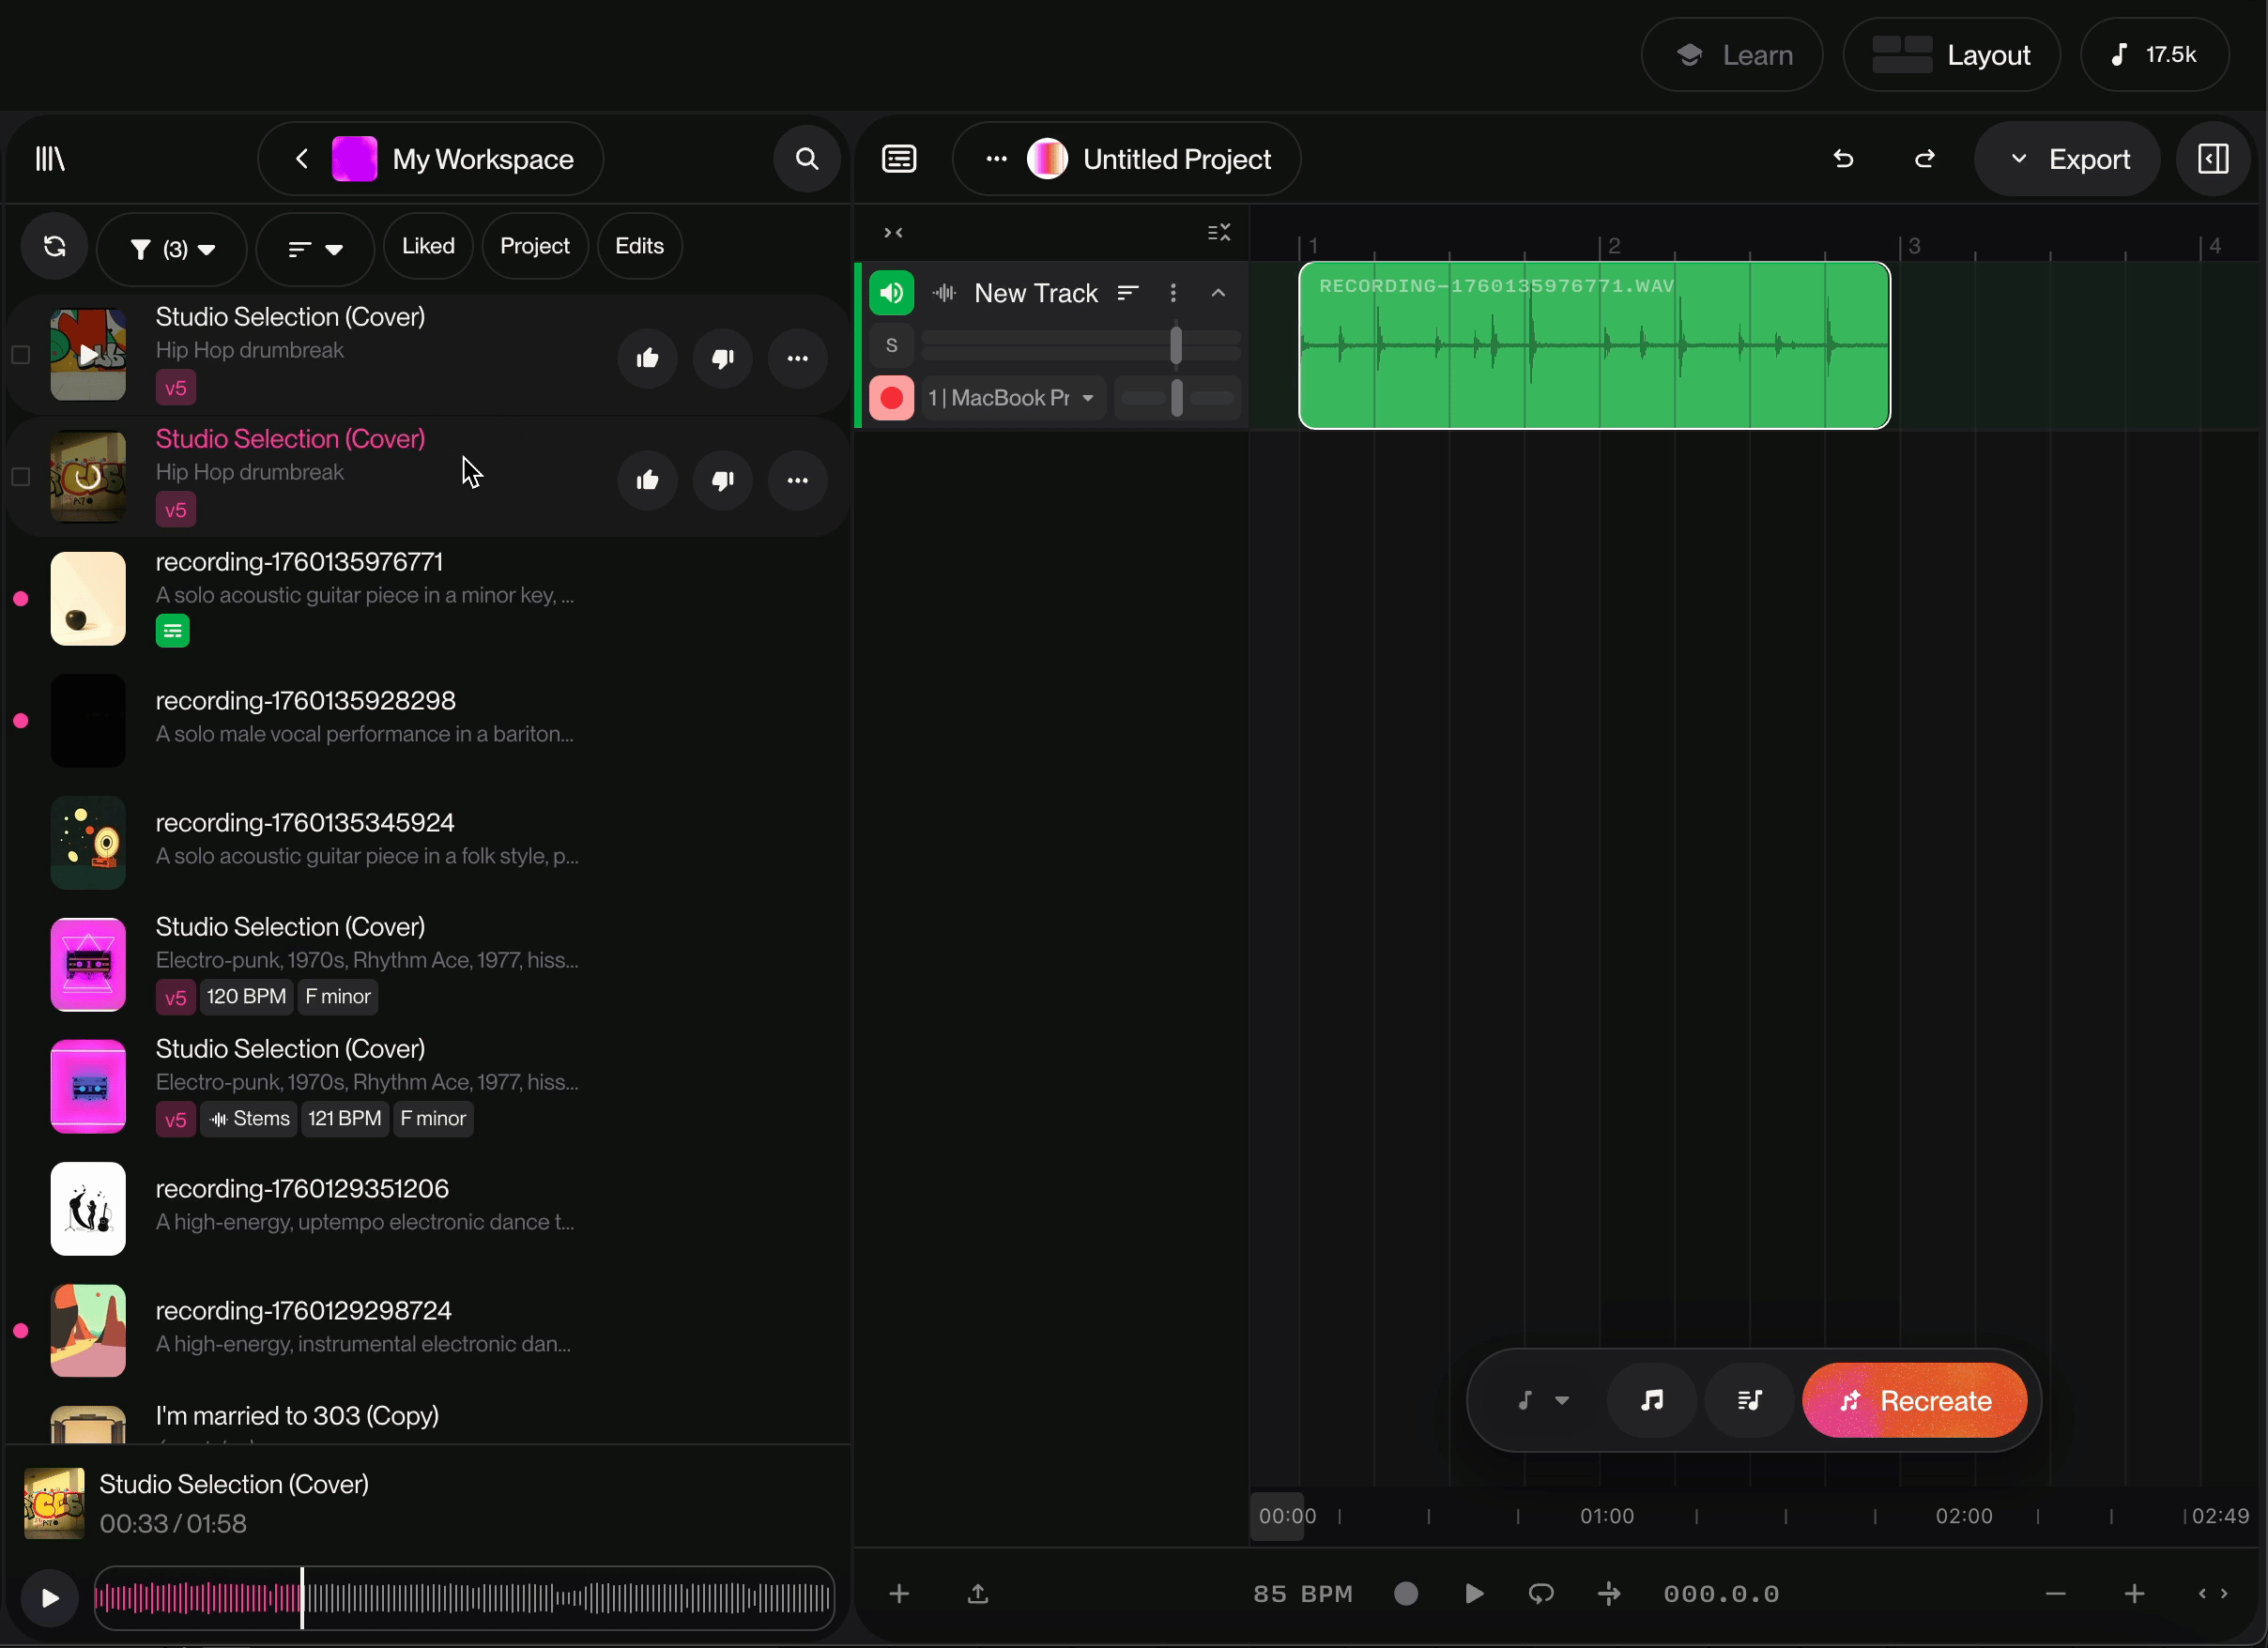Collapse New Track with chevron

point(1218,293)
